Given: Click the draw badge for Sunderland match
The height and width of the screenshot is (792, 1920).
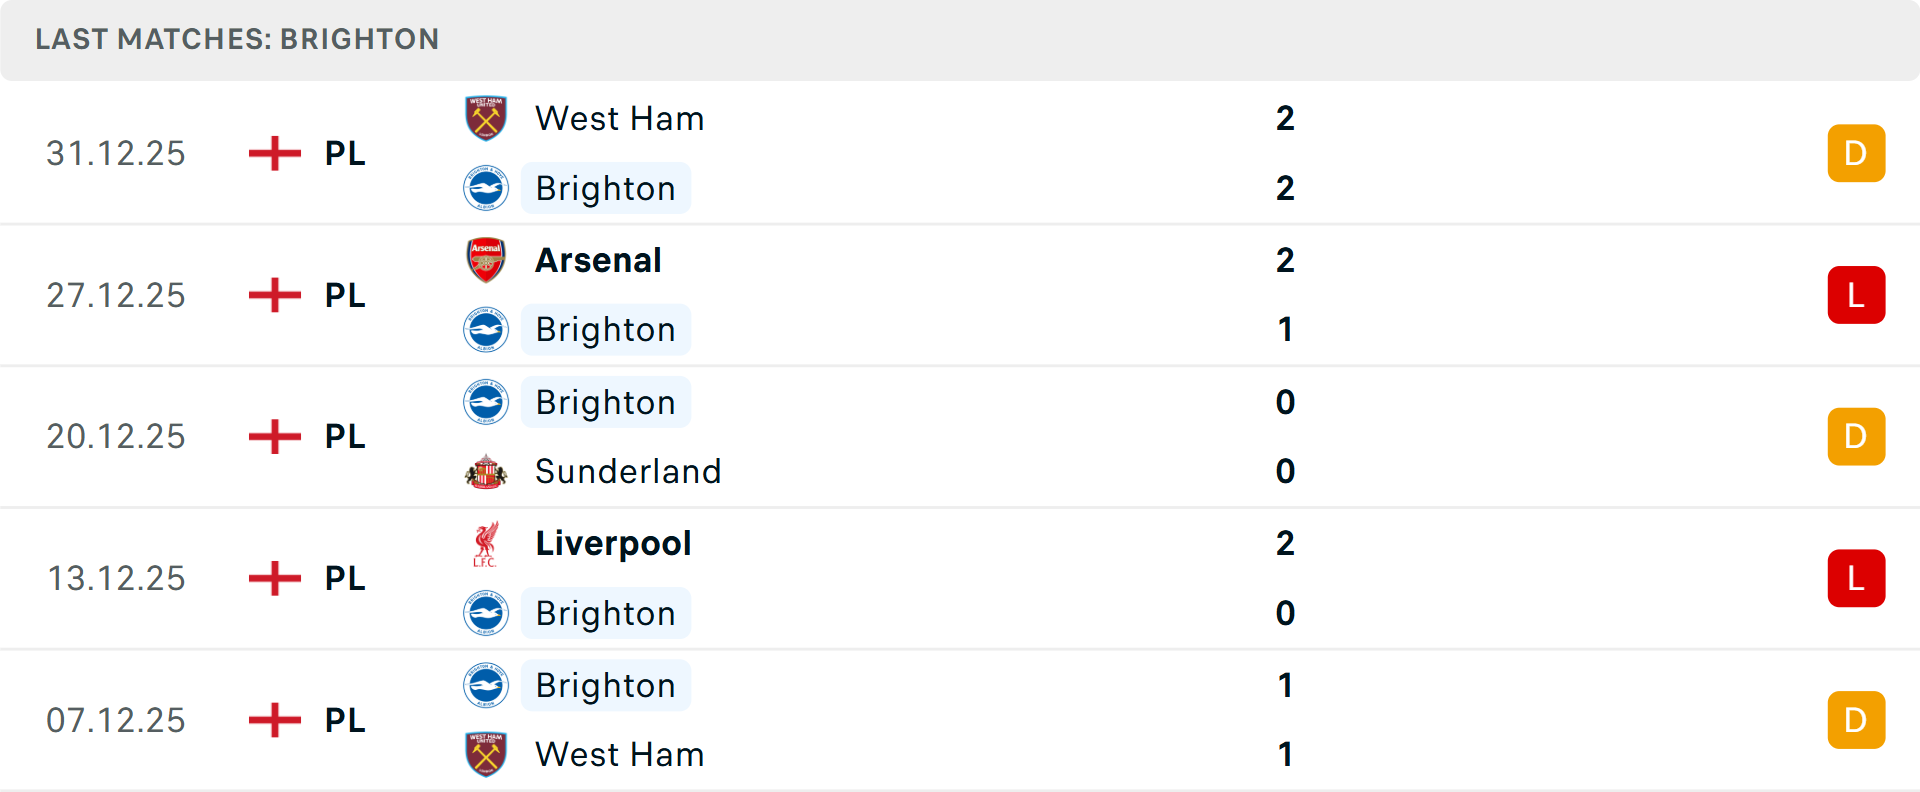Looking at the screenshot, I should coord(1856,437).
